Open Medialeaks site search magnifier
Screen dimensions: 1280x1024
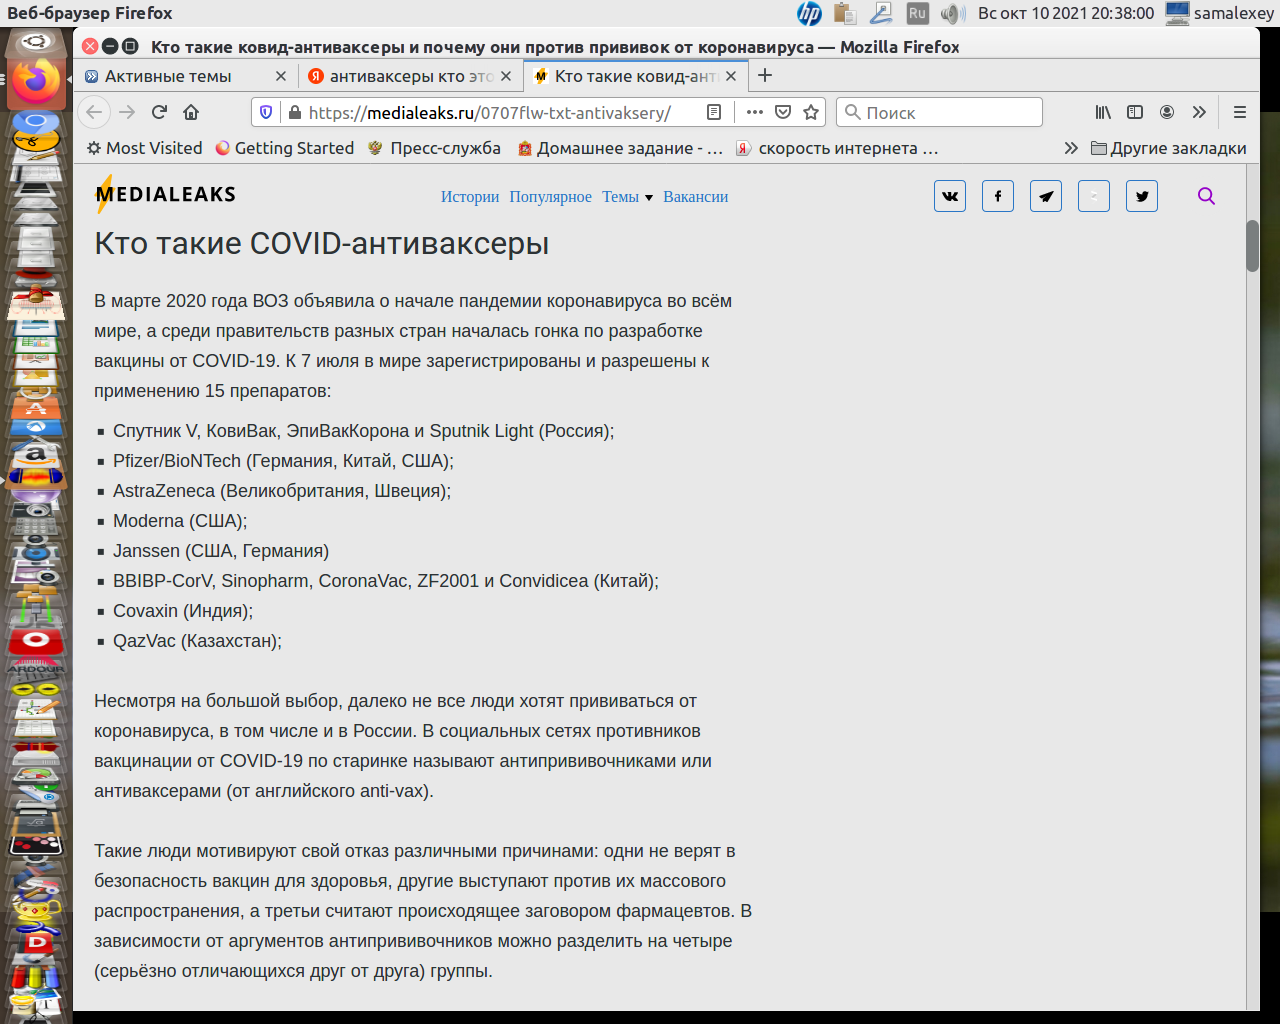click(x=1206, y=196)
